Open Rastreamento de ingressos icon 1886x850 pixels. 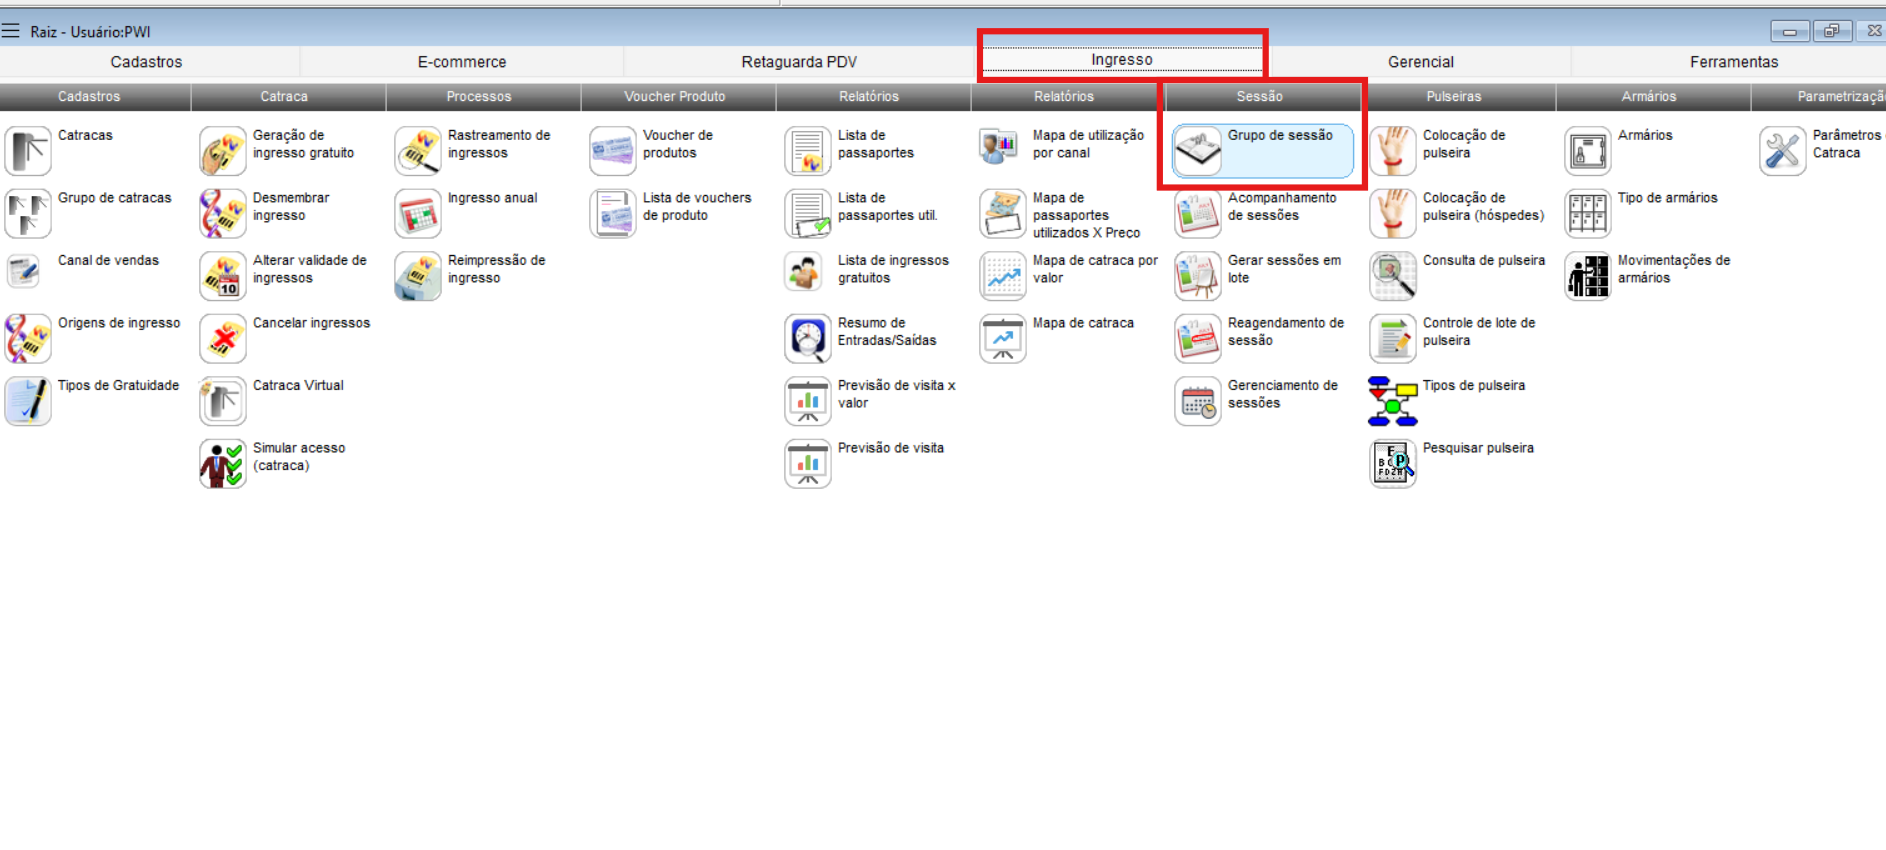418,151
